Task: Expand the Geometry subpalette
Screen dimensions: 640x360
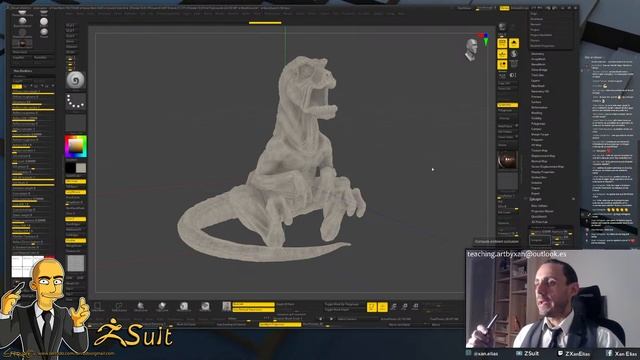Action: pyautogui.click(x=538, y=54)
